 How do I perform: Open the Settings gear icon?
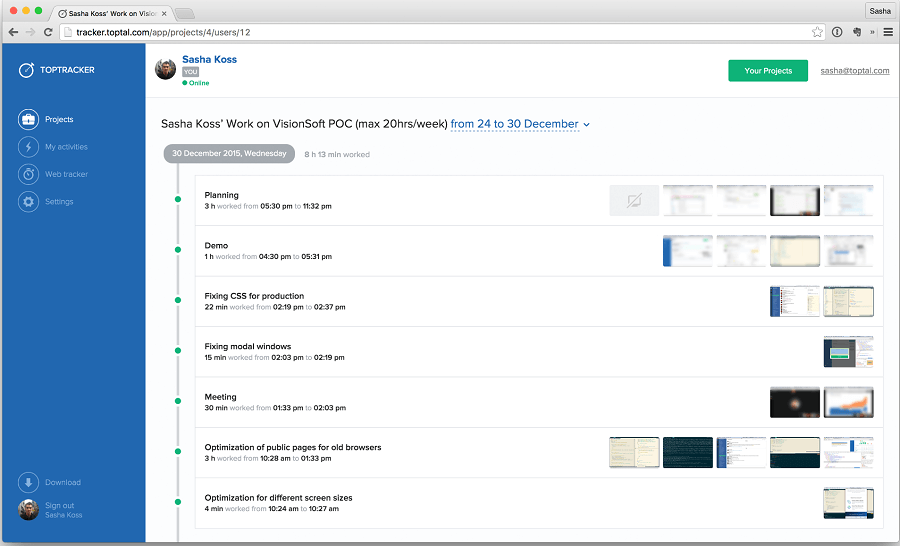28,202
